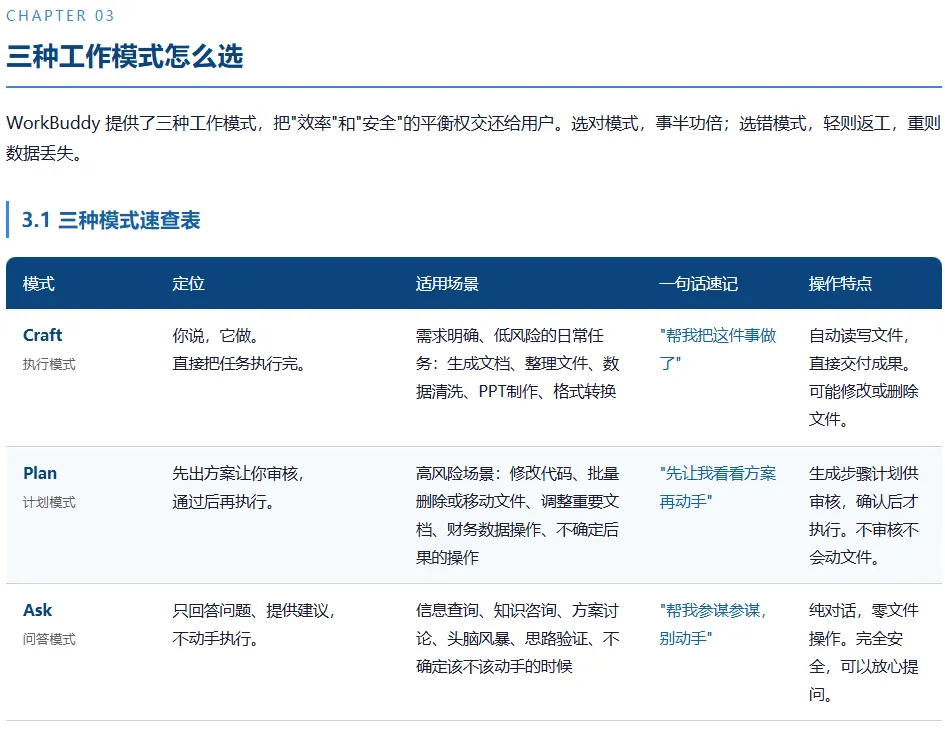This screenshot has height=729, width=945.
Task: Click the '计划模式' subtitle under Plan
Action: click(49, 502)
